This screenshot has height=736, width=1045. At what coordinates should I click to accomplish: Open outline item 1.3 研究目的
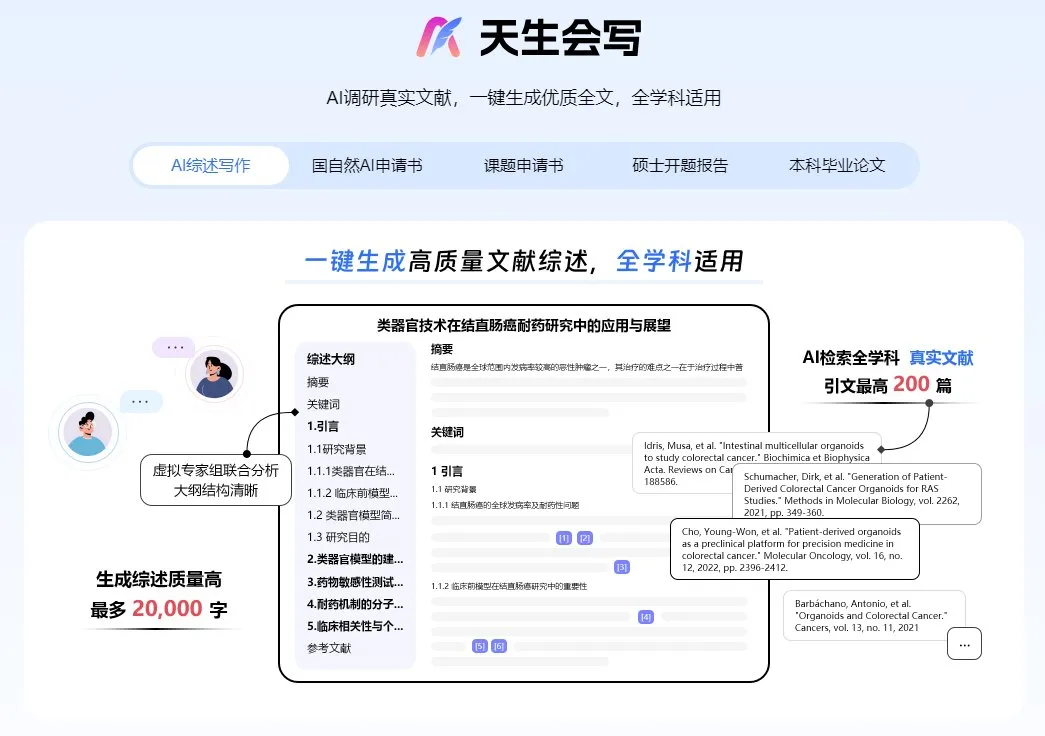(338, 537)
